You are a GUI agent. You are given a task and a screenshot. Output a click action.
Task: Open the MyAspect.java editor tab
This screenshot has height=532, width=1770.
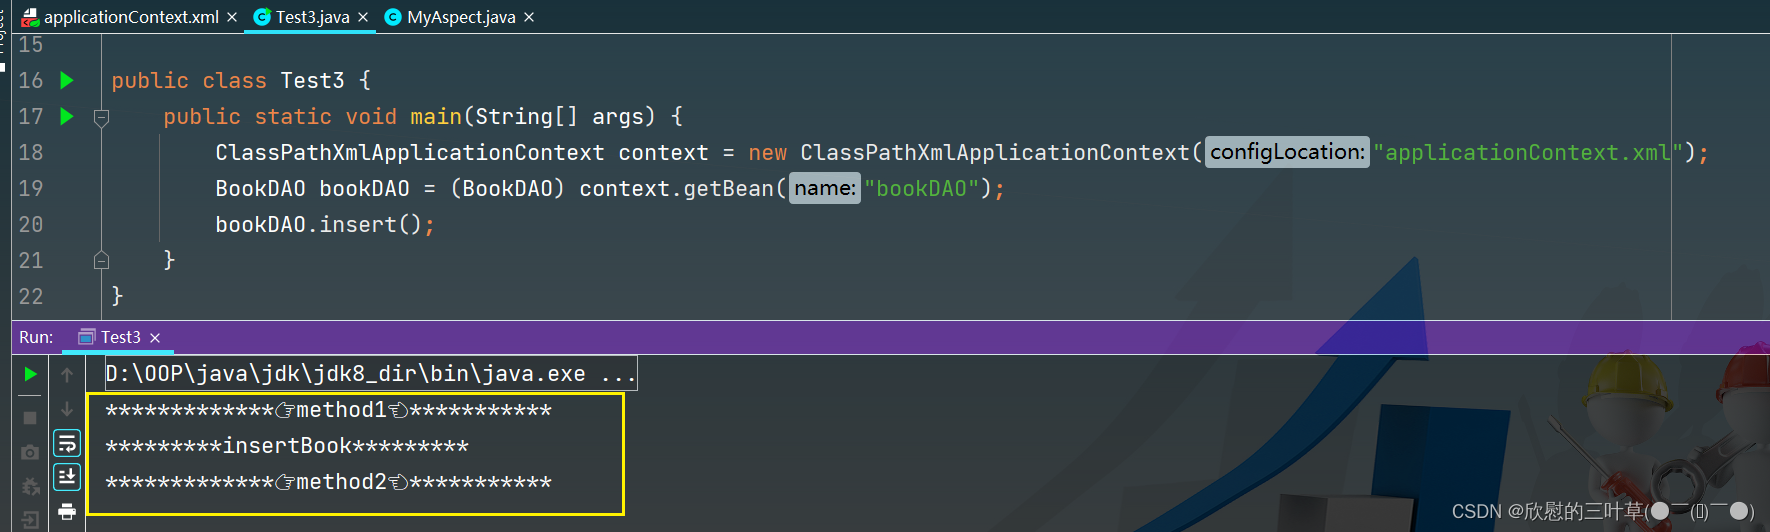460,17
